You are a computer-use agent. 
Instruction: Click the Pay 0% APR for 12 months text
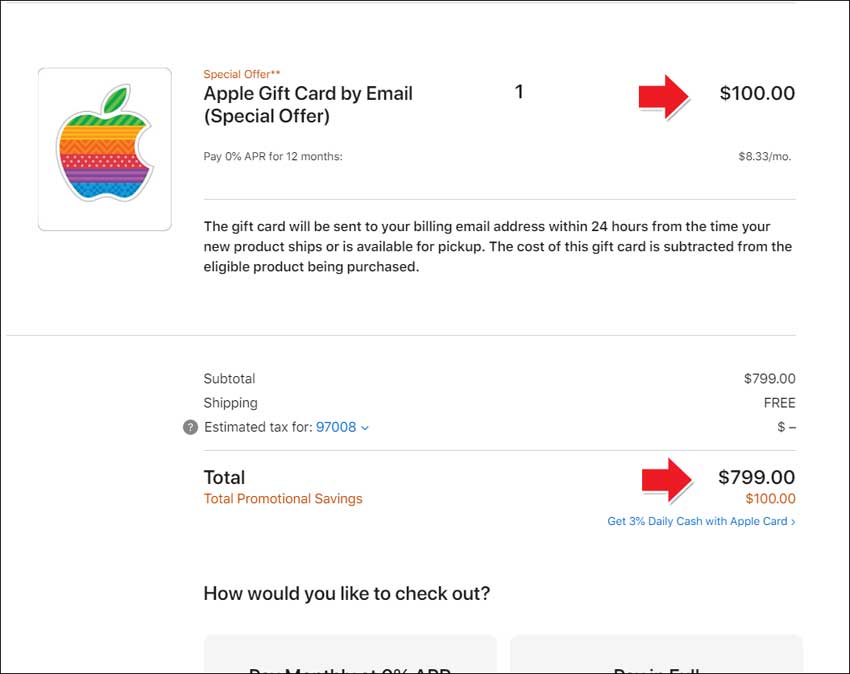(273, 157)
